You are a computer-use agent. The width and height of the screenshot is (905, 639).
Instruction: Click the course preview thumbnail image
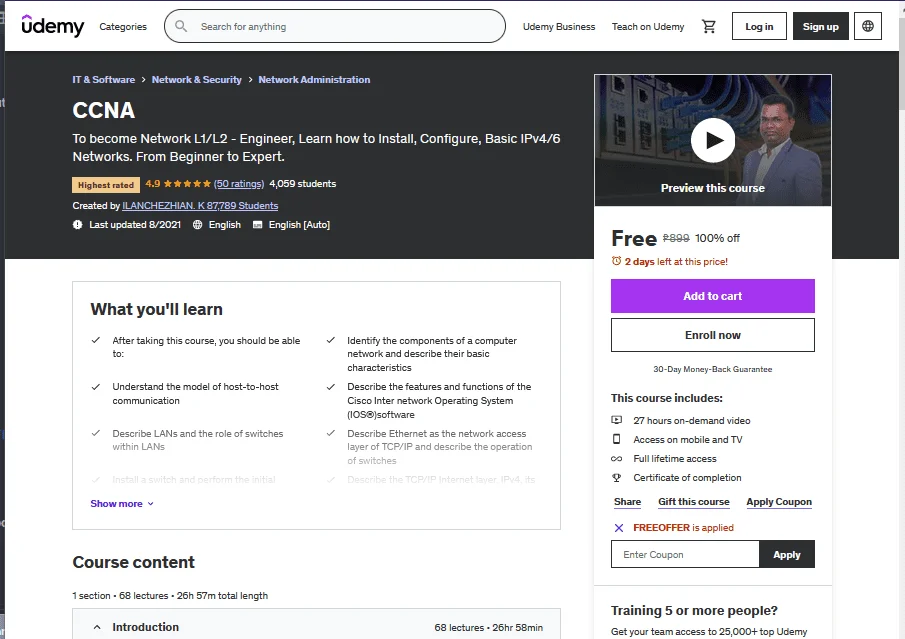[x=713, y=140]
